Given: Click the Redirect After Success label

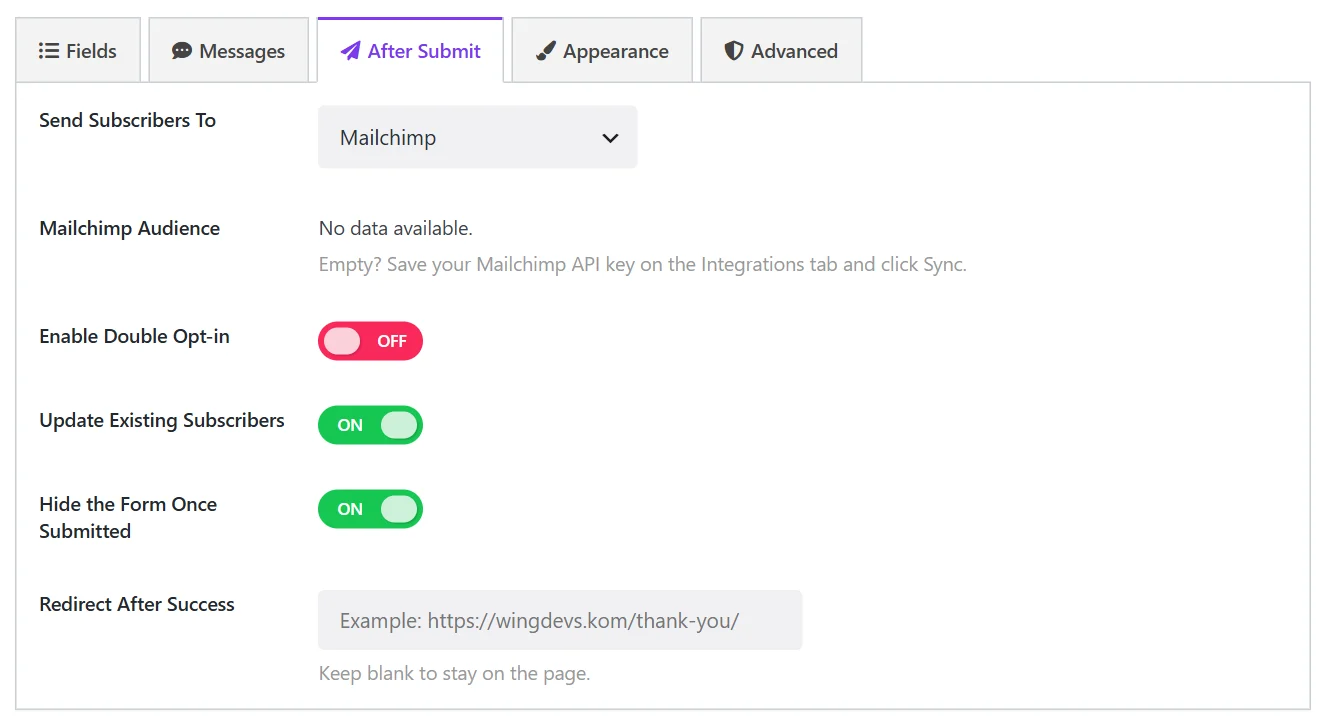Looking at the screenshot, I should [137, 604].
